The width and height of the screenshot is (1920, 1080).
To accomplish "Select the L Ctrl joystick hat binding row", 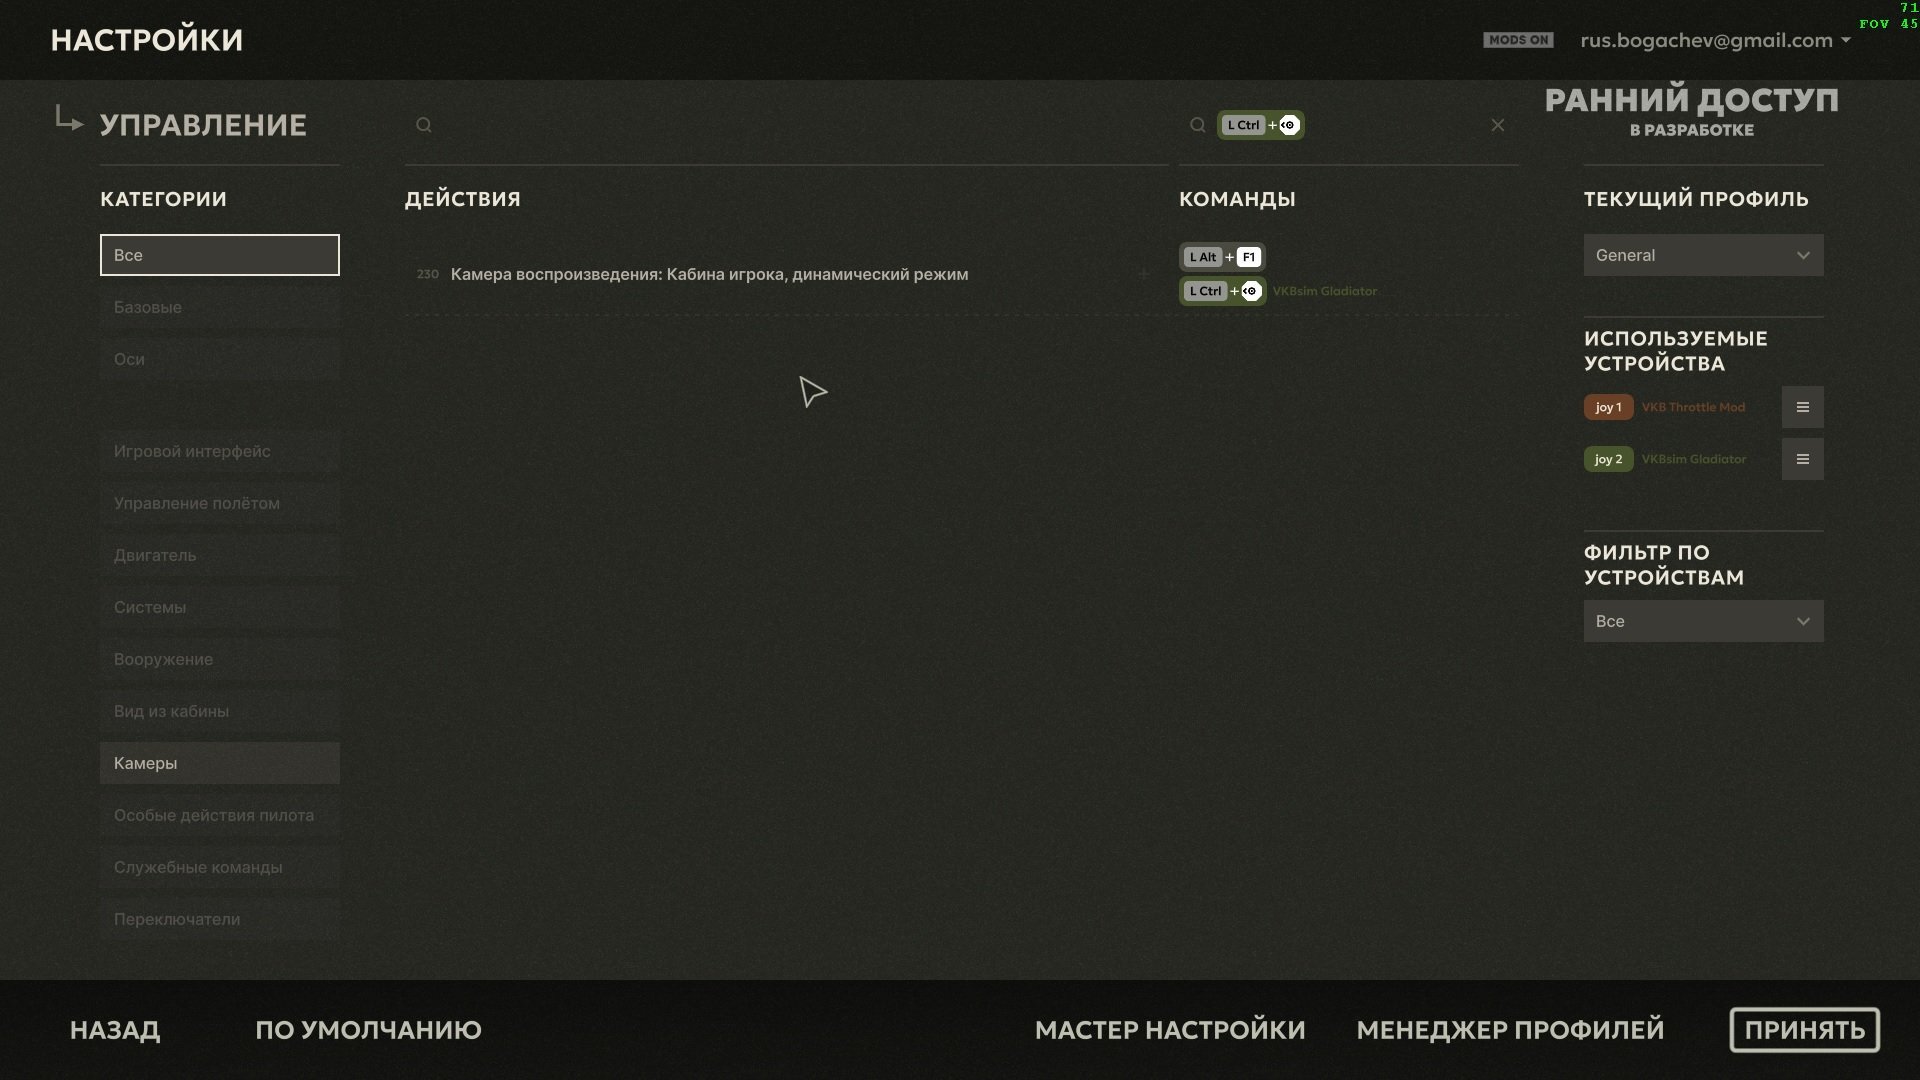I will tap(1279, 291).
